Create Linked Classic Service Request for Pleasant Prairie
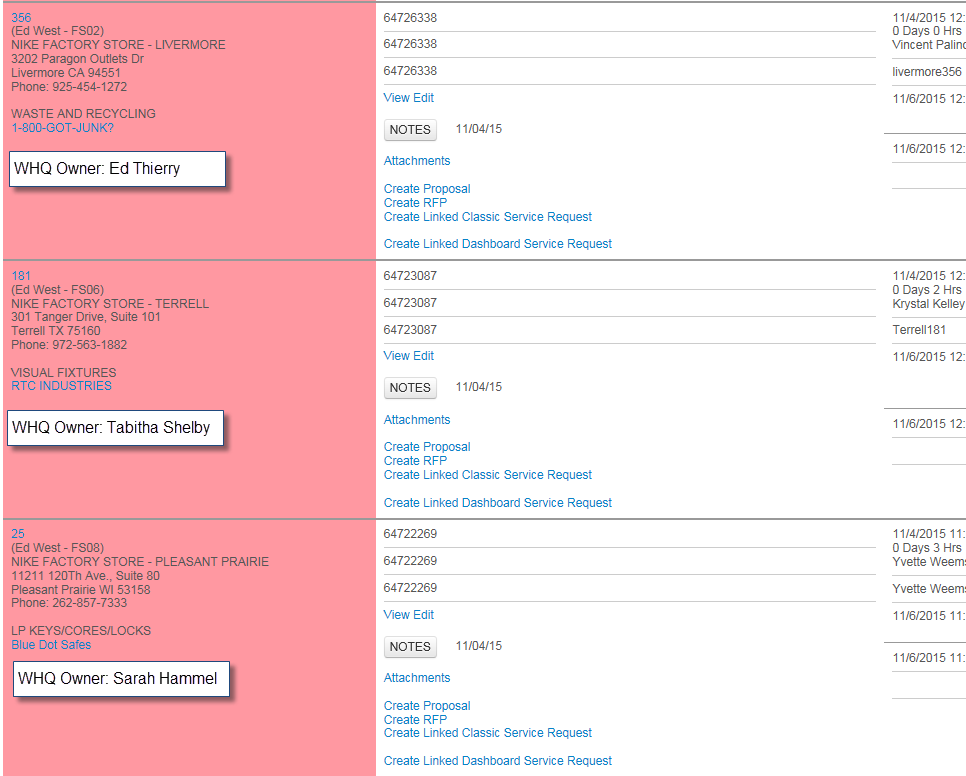This screenshot has height=776, width=966. (488, 733)
